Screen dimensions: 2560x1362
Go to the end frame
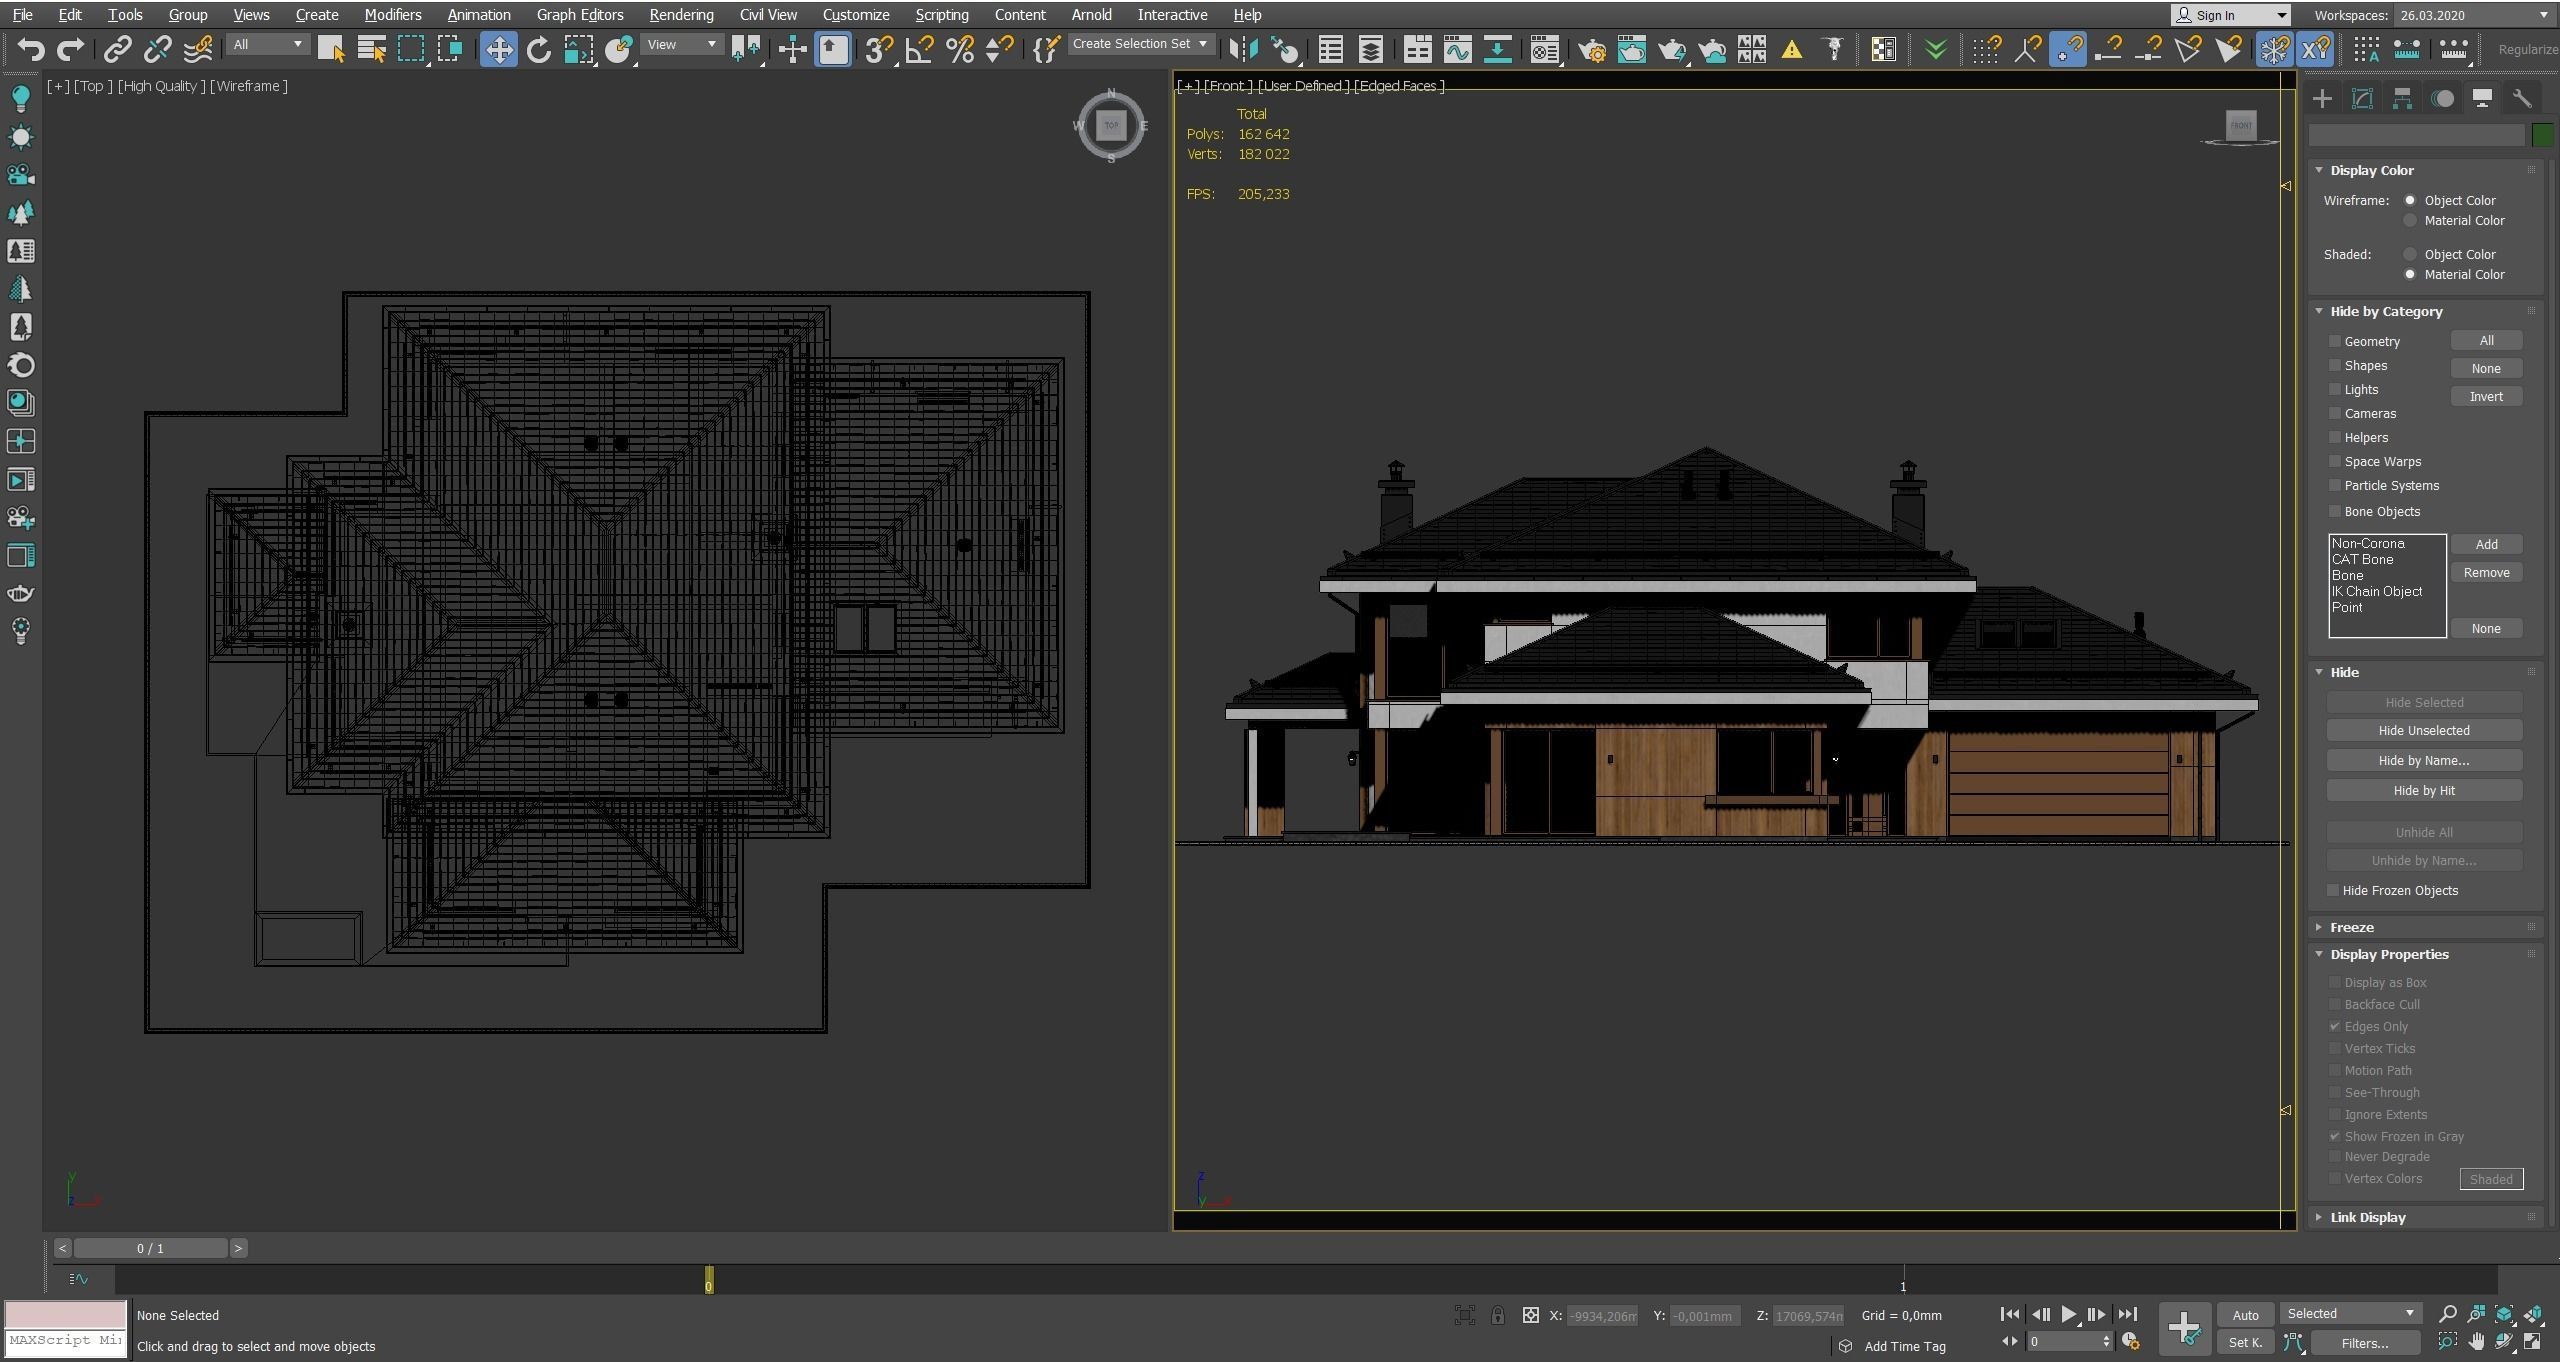tap(2127, 1314)
